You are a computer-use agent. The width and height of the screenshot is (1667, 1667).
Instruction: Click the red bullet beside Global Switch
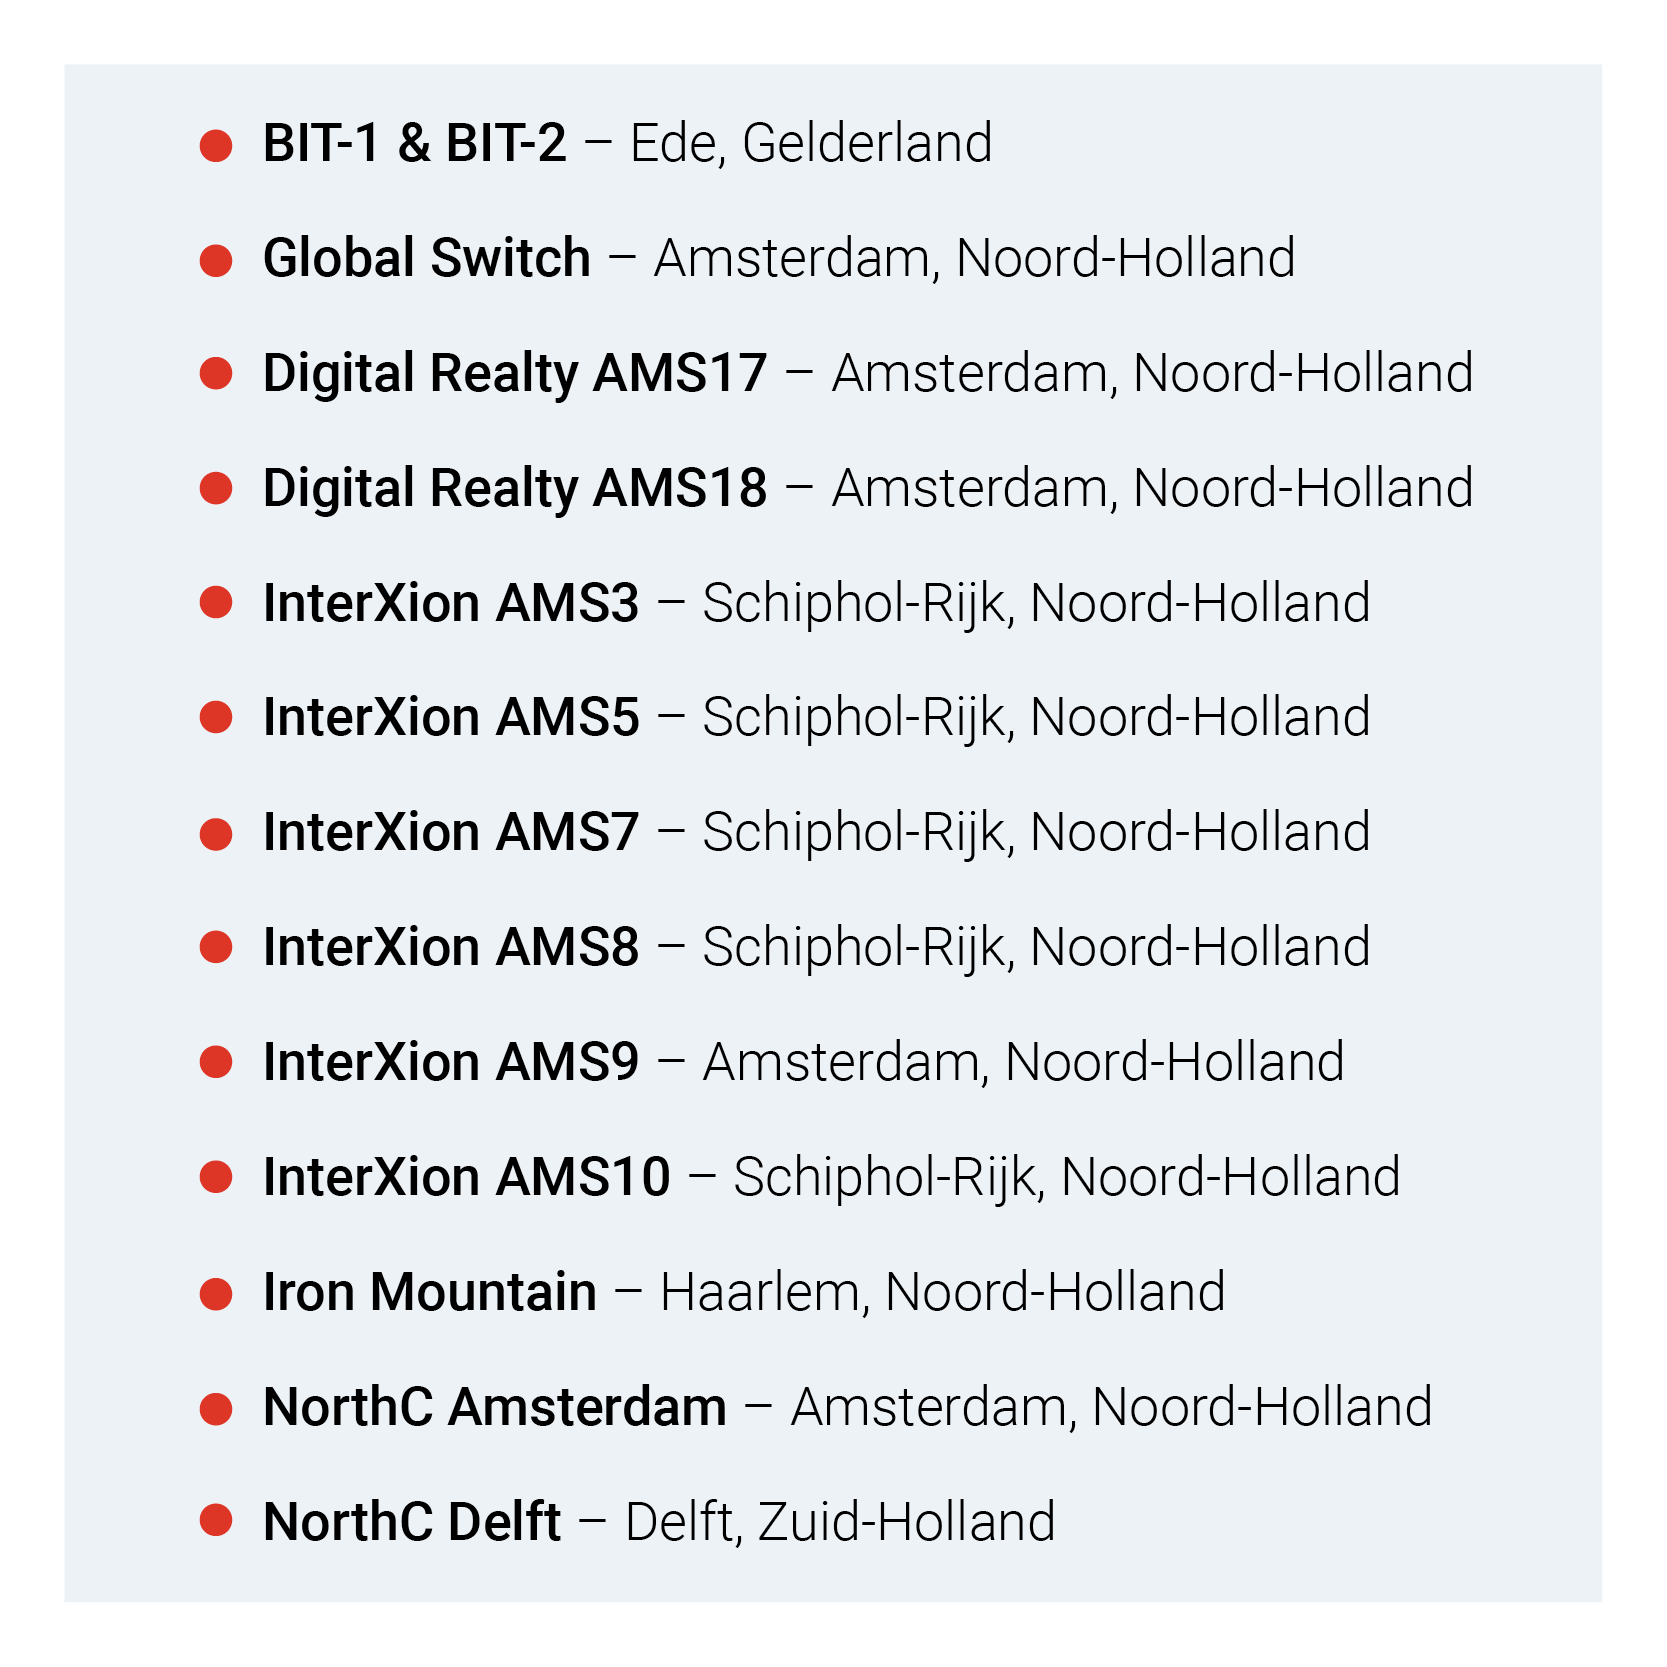coord(216,260)
